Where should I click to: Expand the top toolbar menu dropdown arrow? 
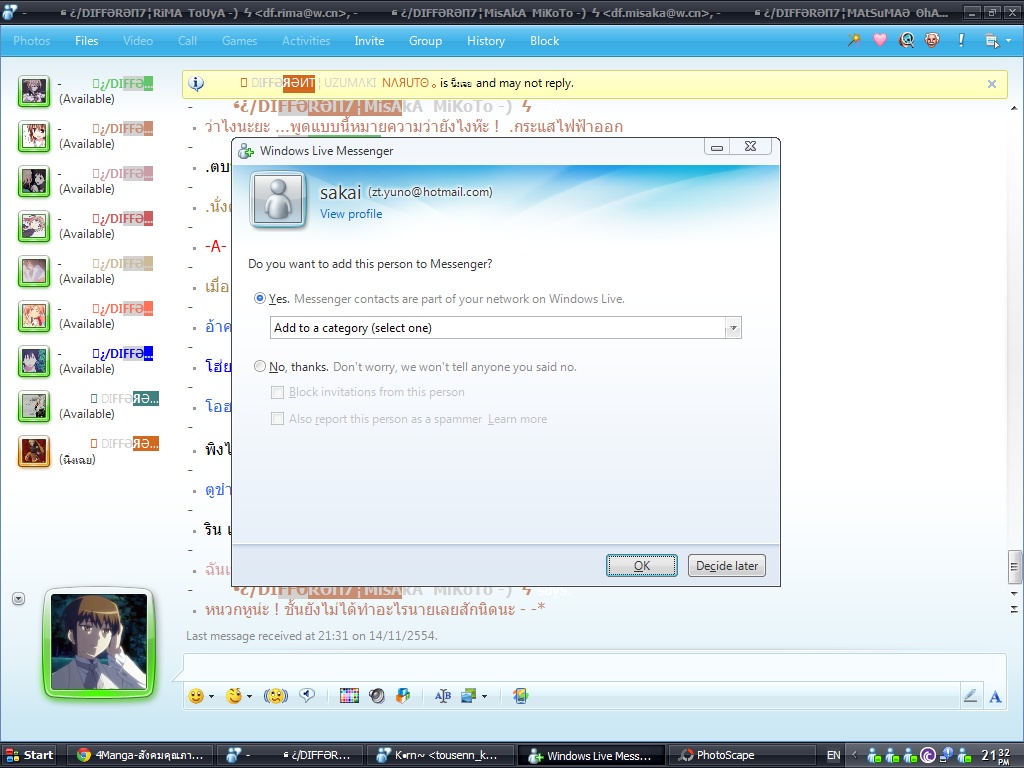[x=1008, y=40]
